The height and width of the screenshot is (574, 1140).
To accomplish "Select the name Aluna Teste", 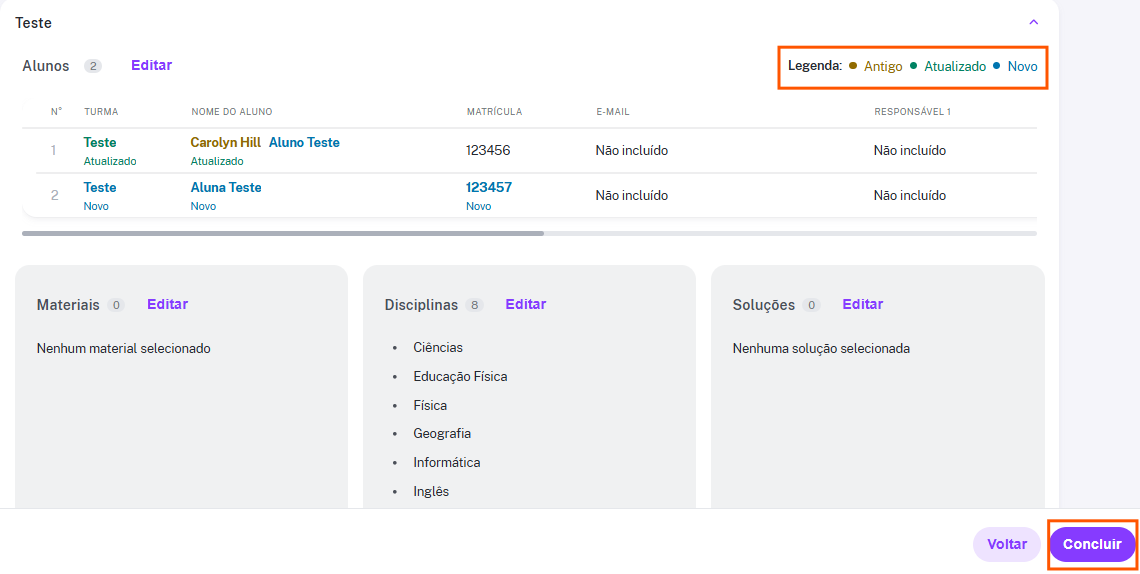I will tap(226, 187).
